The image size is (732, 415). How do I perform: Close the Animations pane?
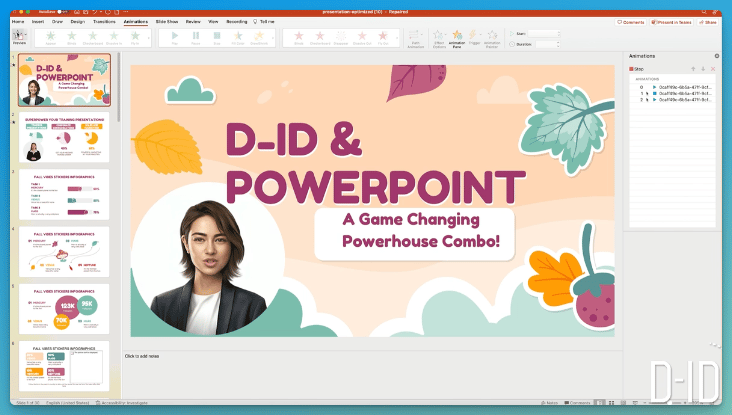click(716, 56)
